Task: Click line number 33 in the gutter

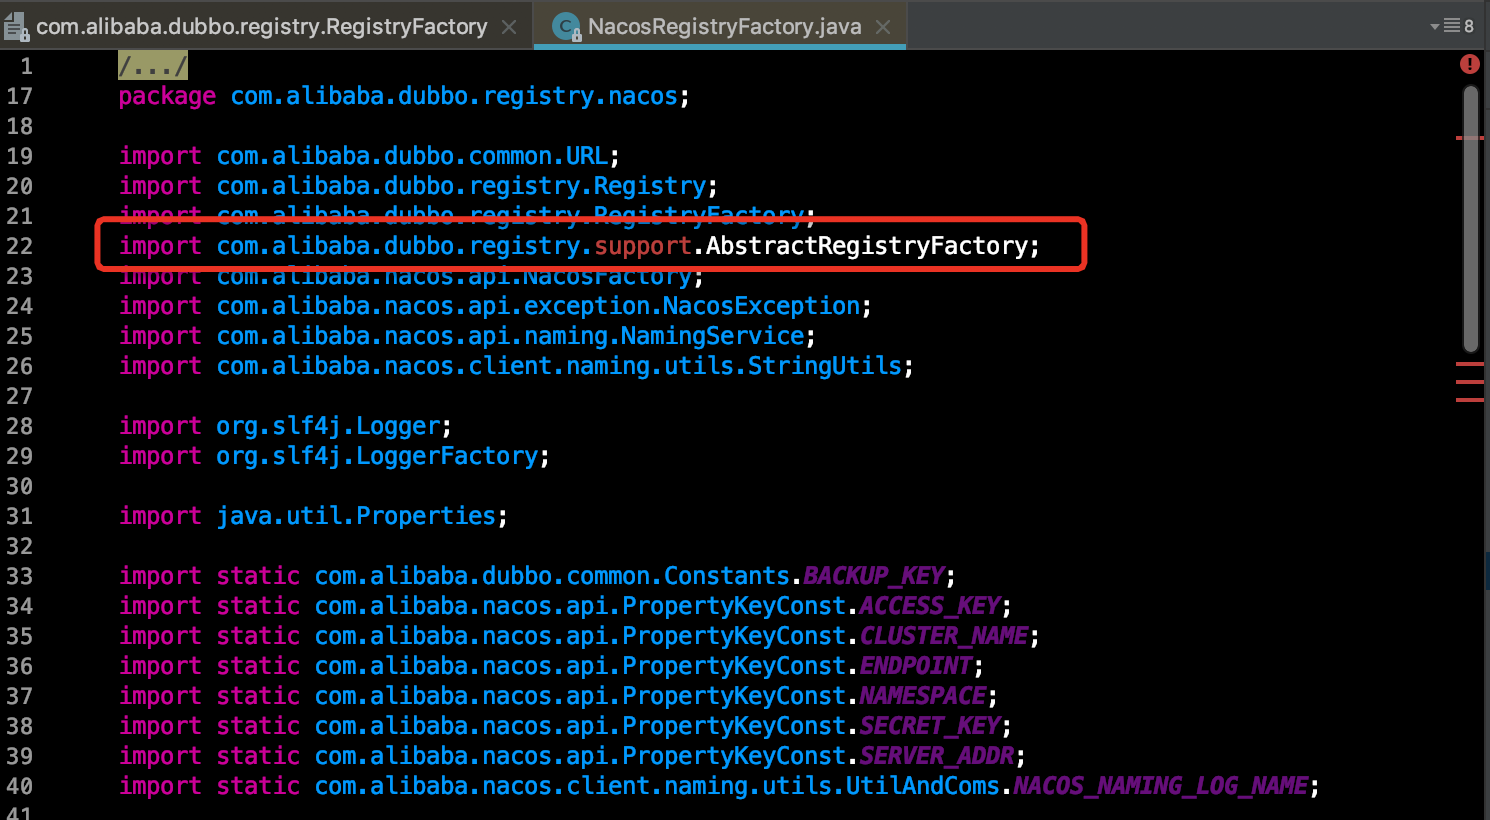Action: point(20,576)
